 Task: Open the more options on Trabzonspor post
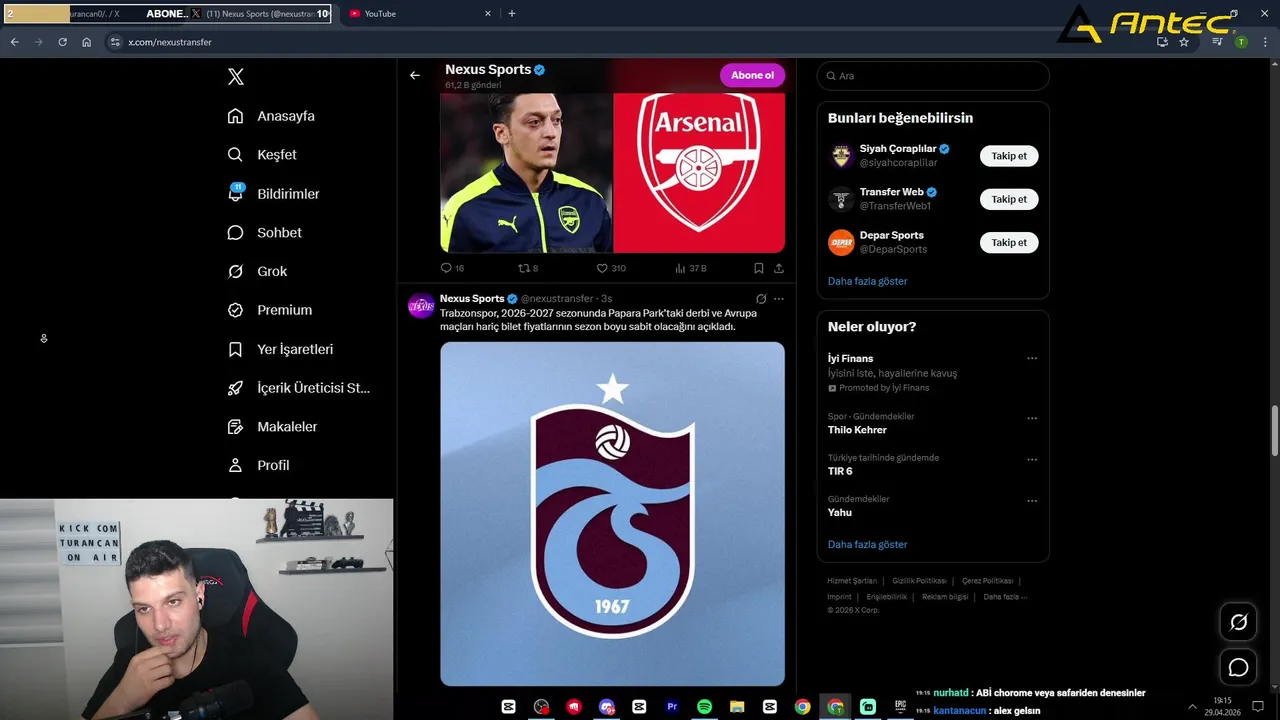click(779, 299)
